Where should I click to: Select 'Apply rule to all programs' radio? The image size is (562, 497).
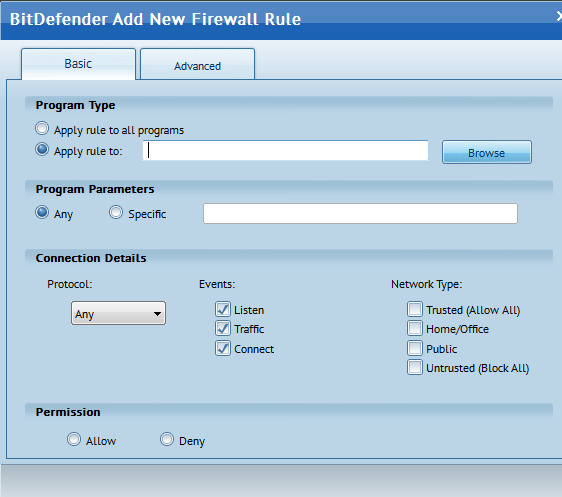click(42, 128)
